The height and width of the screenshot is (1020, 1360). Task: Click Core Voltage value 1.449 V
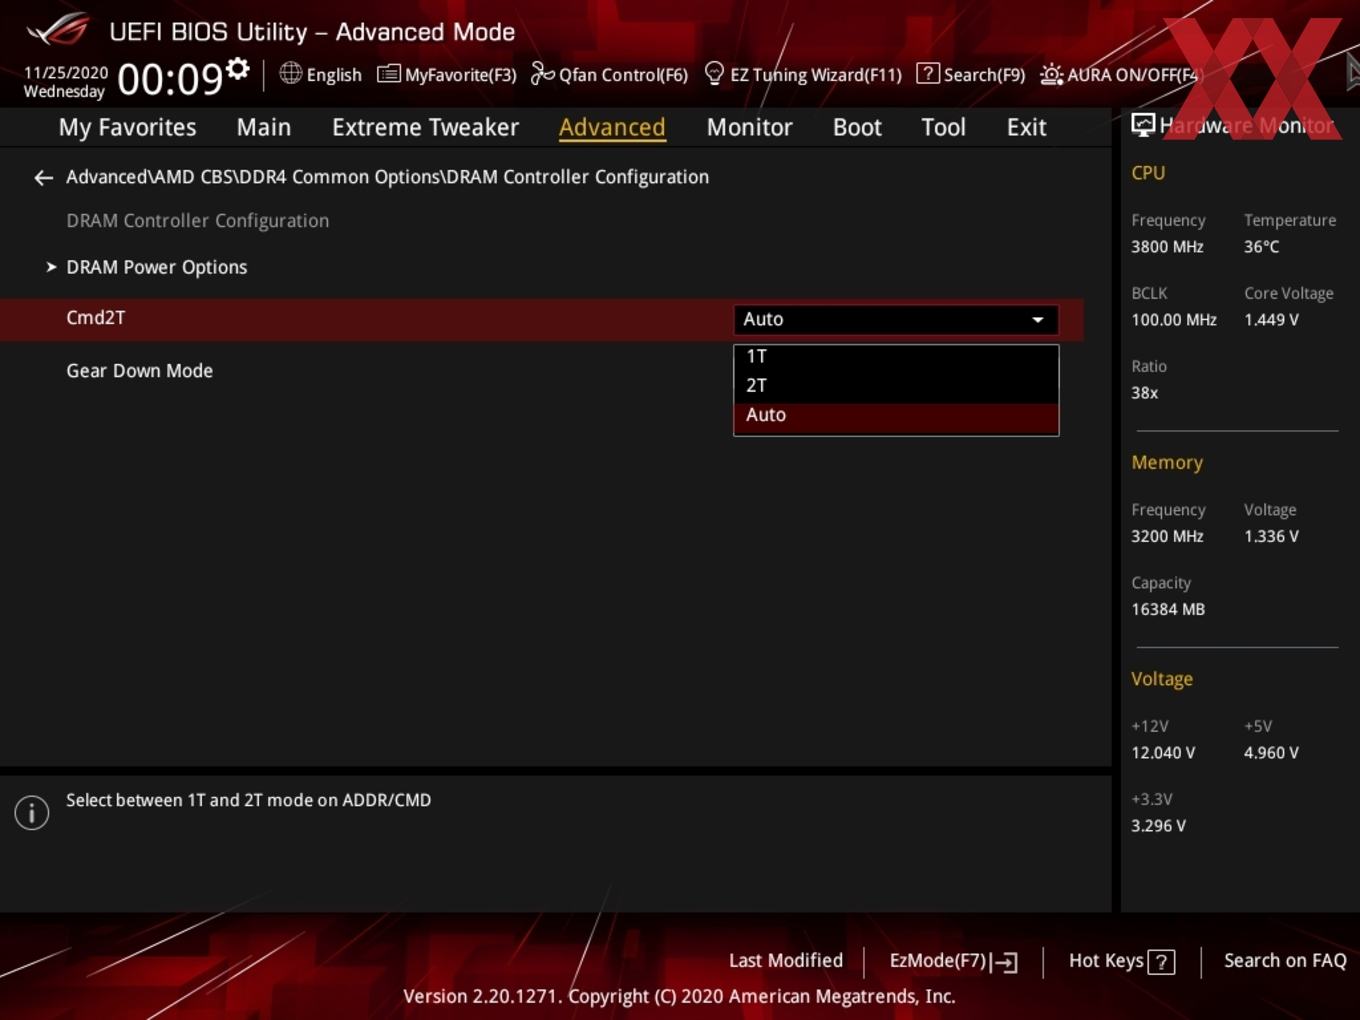pyautogui.click(x=1271, y=320)
